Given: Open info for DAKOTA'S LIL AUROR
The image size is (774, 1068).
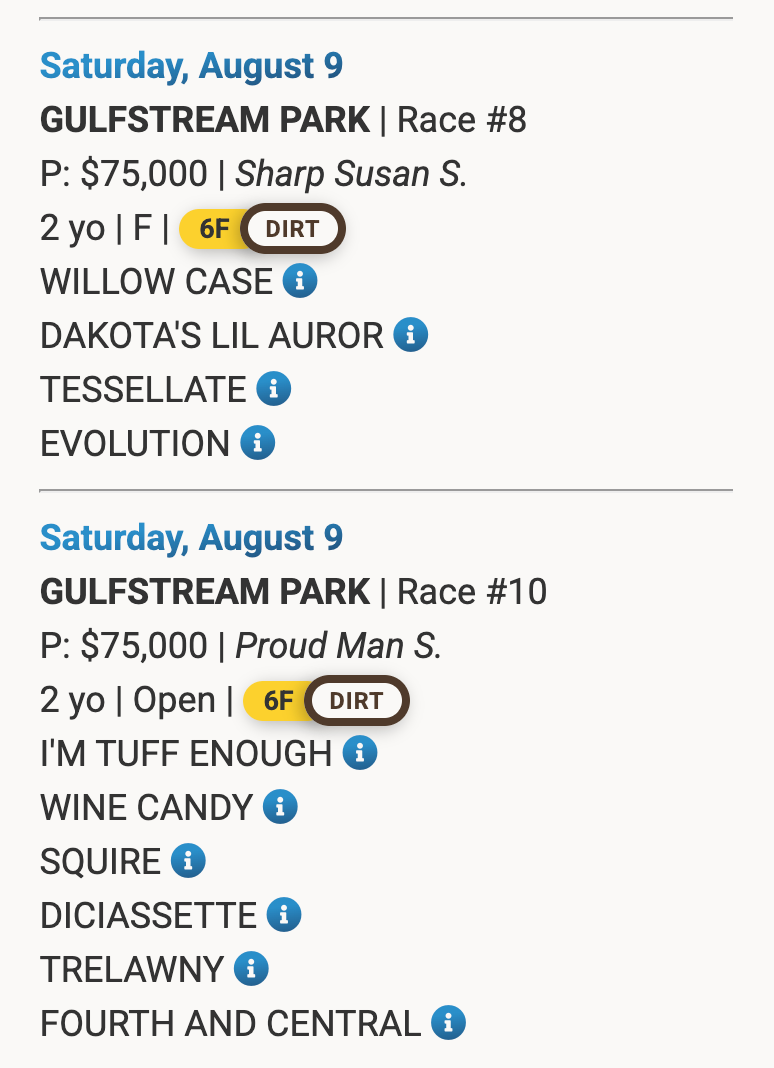Looking at the screenshot, I should (411, 335).
